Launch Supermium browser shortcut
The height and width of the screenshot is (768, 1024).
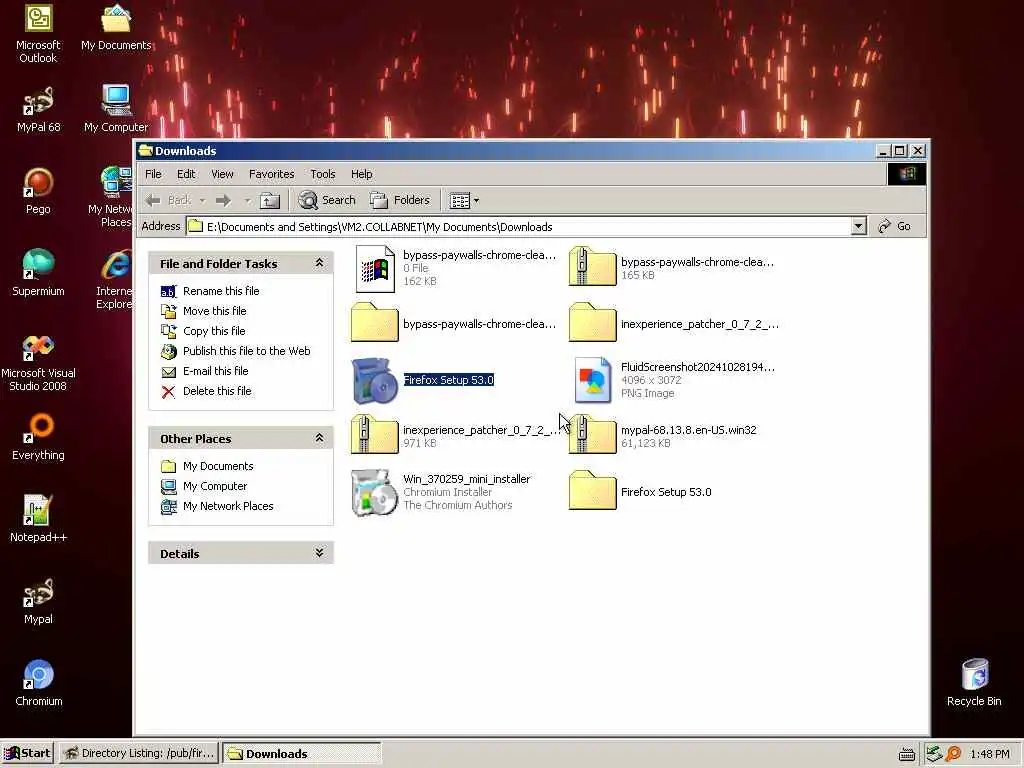(x=38, y=272)
